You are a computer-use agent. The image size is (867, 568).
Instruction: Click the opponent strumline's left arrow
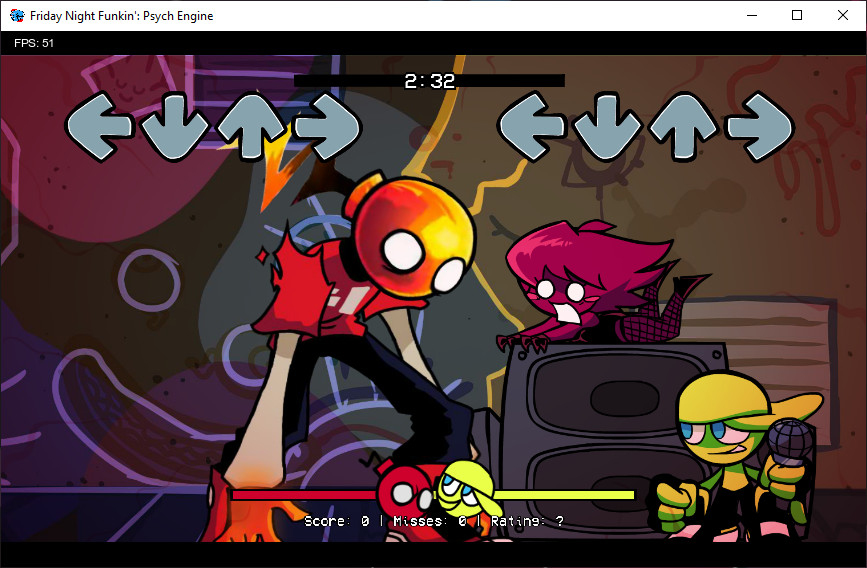(x=99, y=127)
